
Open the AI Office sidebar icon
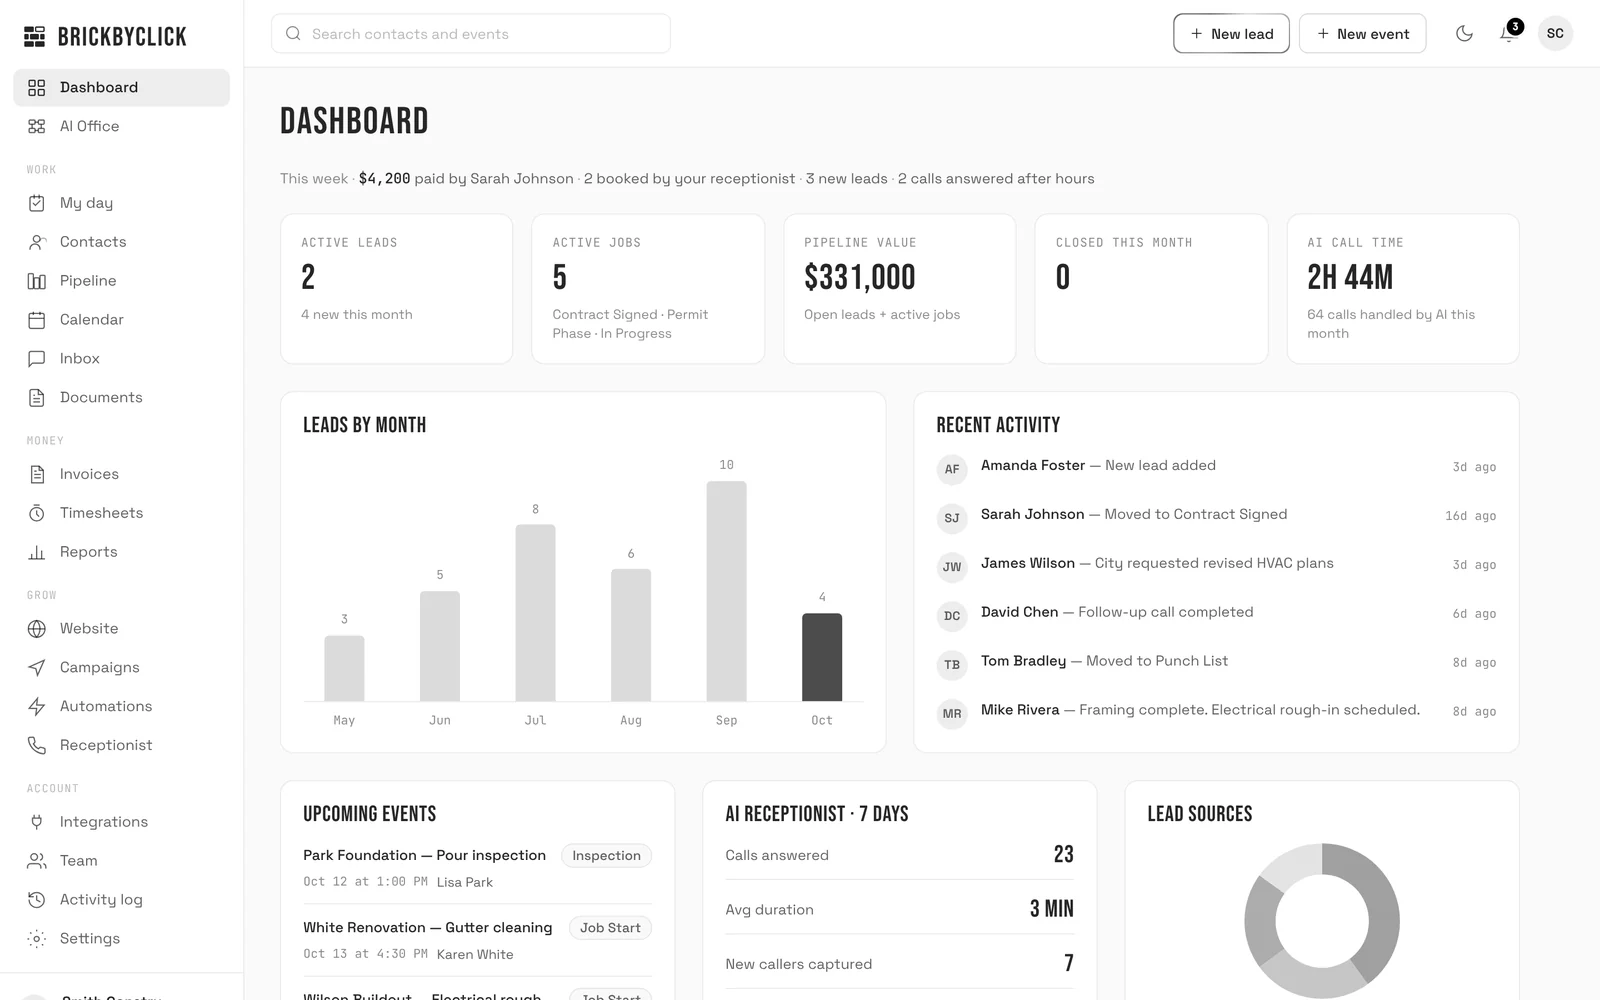[x=37, y=126]
